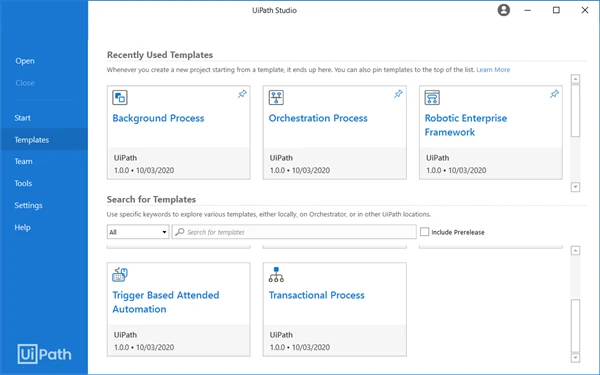Click Trigger Based Attended Automation footer

(179, 341)
